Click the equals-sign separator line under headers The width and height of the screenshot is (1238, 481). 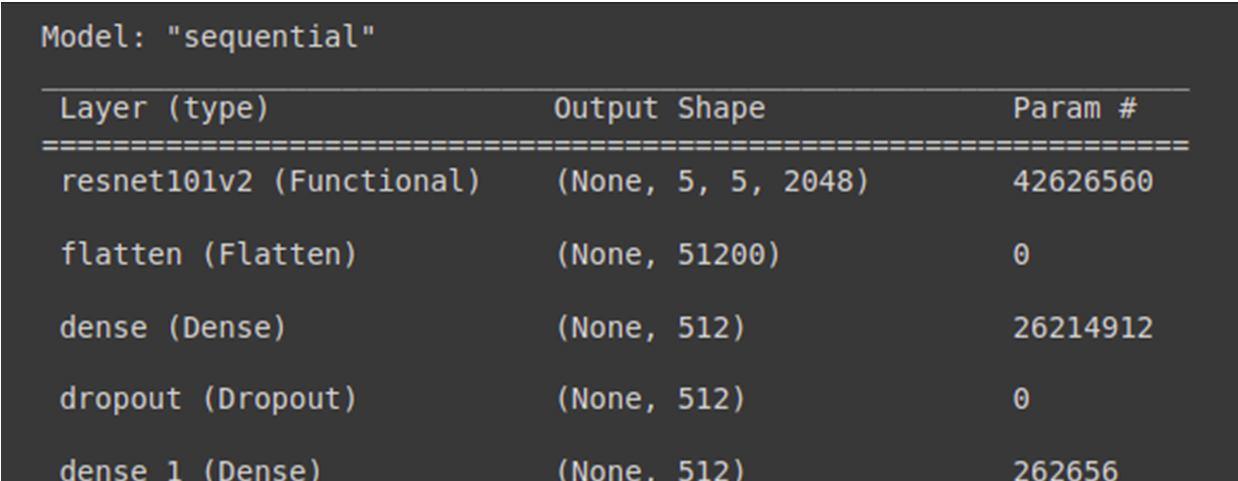(x=616, y=147)
